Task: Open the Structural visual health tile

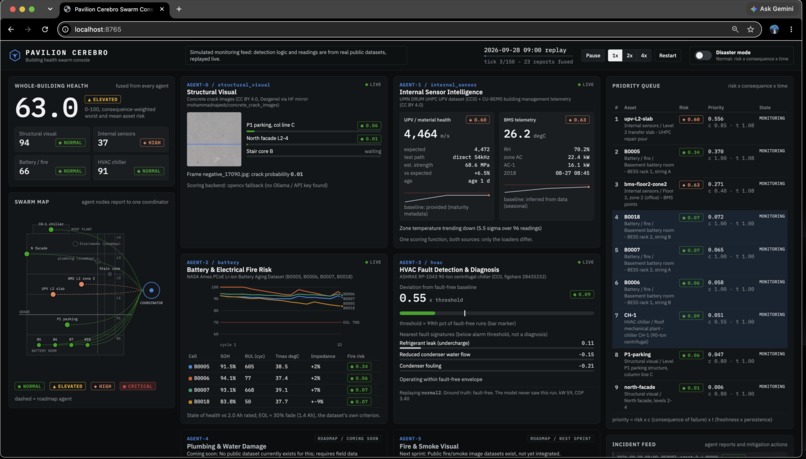Action: pyautogui.click(x=51, y=139)
